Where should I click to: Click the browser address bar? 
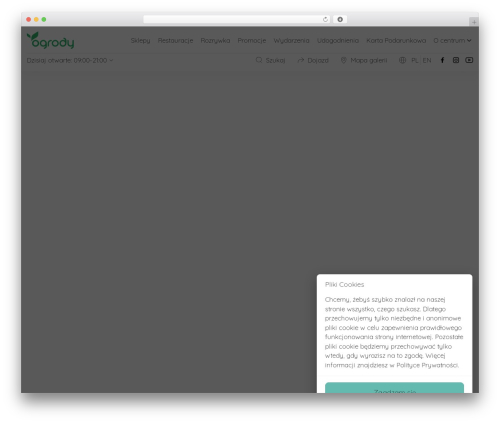point(237,19)
